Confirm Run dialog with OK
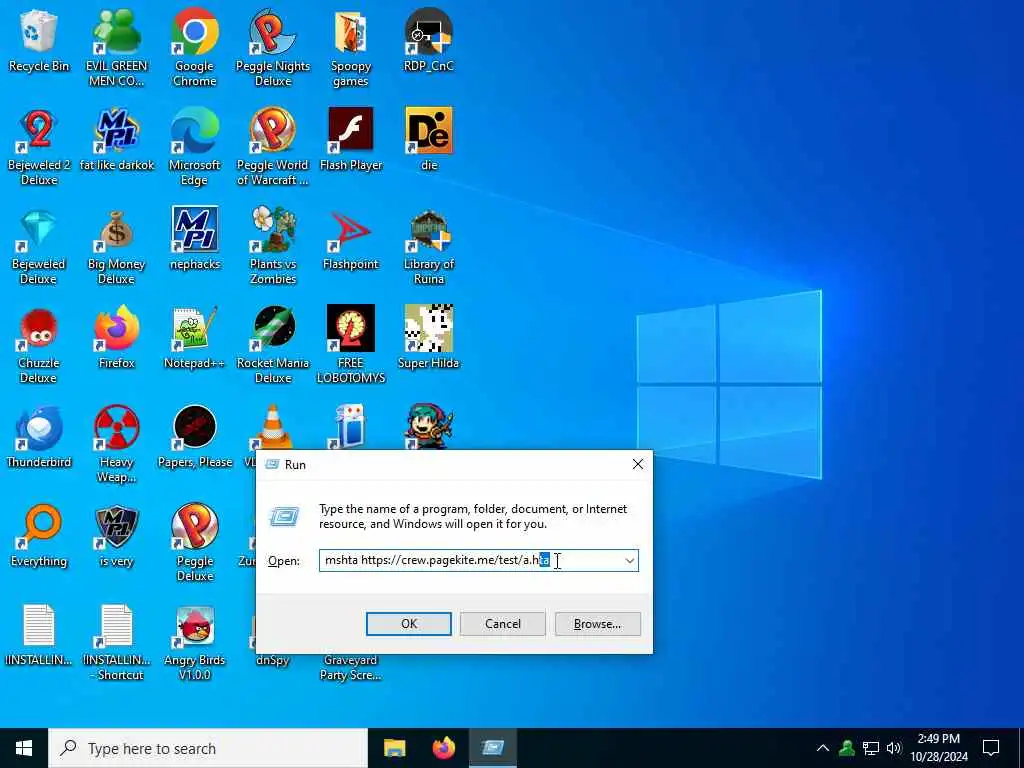 [409, 624]
